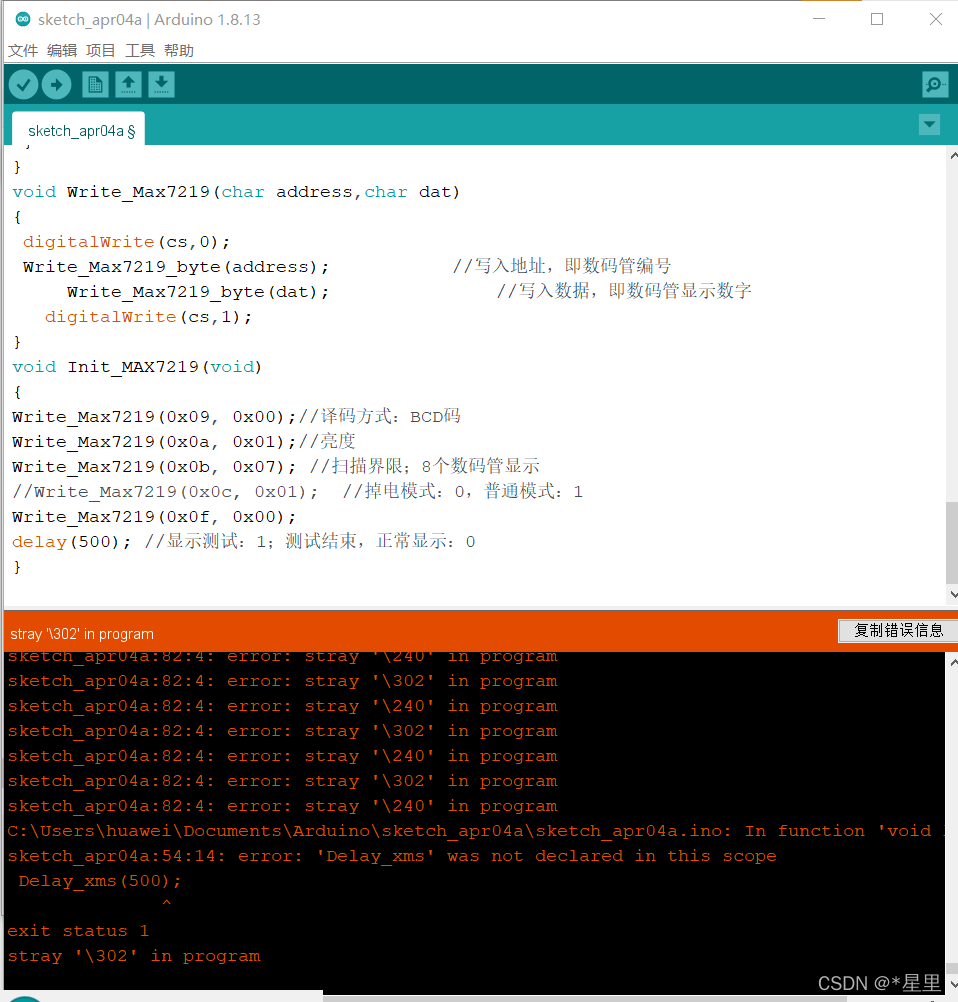Open the 工具 menu
The image size is (958, 1002).
(x=140, y=50)
